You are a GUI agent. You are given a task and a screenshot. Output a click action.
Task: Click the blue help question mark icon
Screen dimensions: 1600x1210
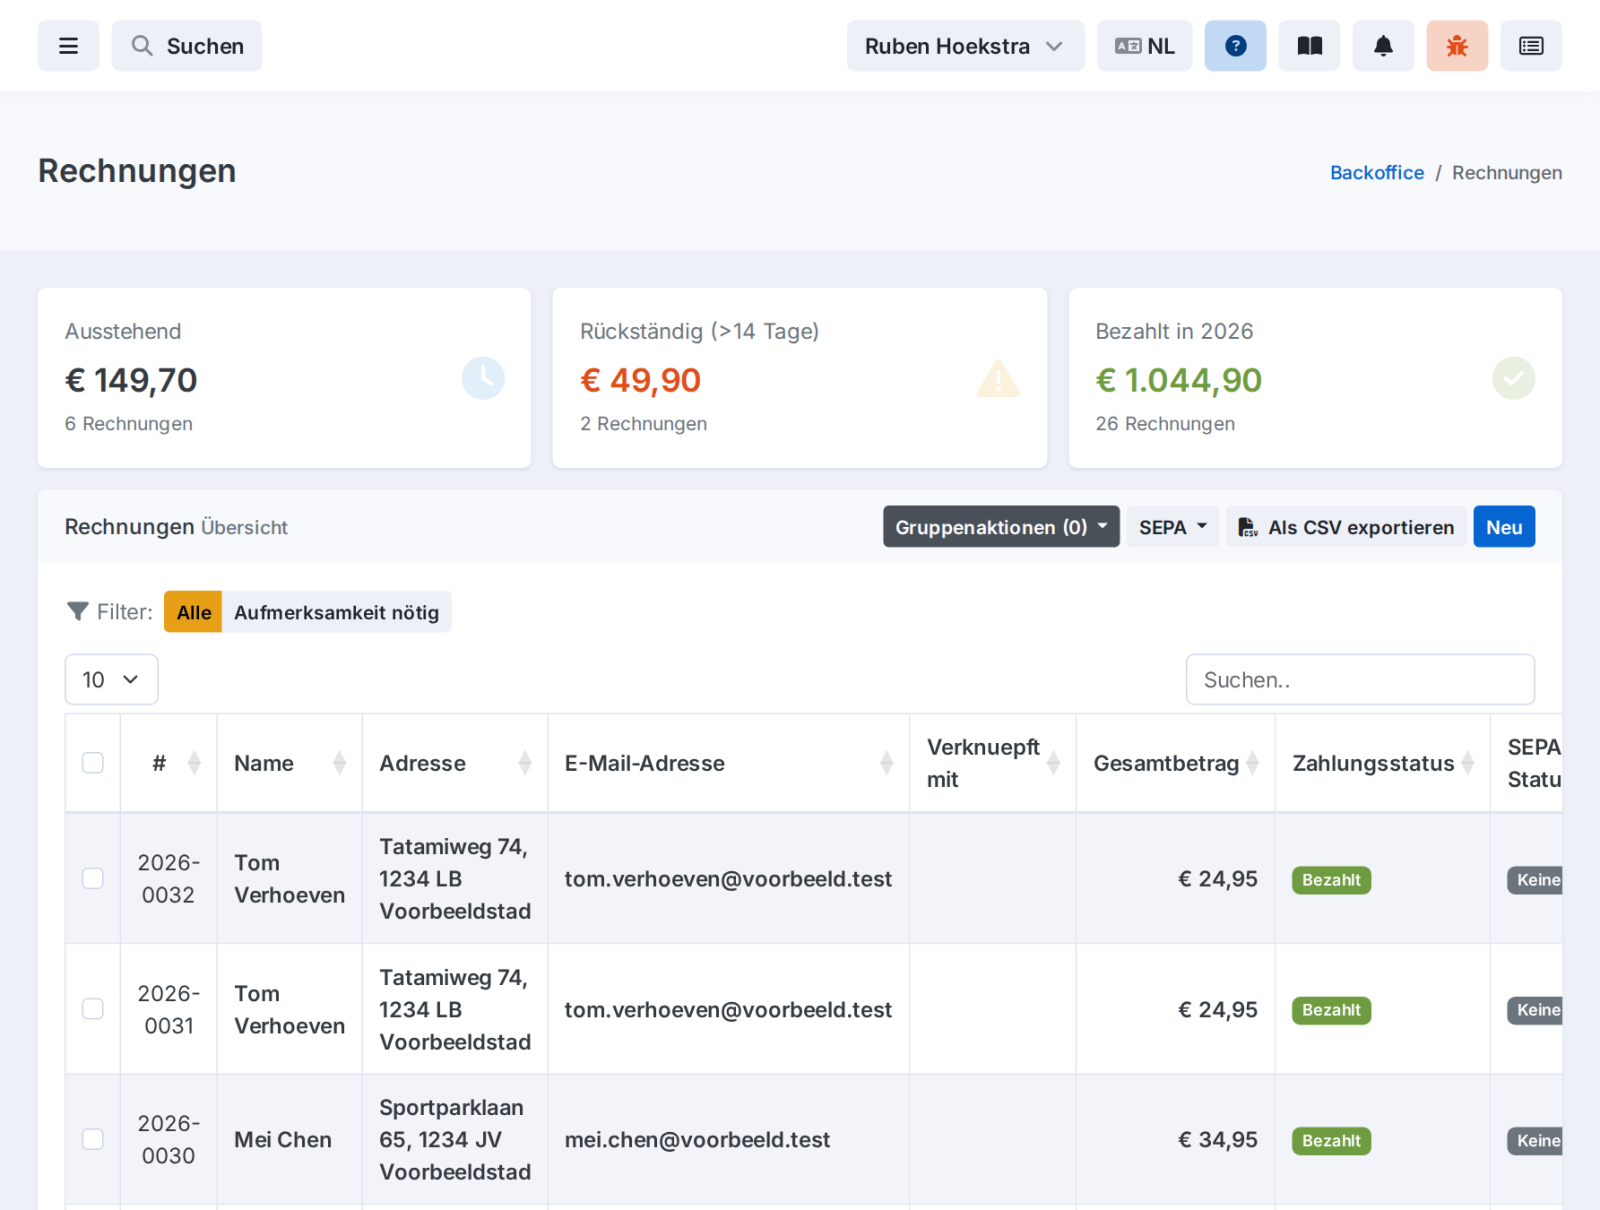pos(1235,46)
